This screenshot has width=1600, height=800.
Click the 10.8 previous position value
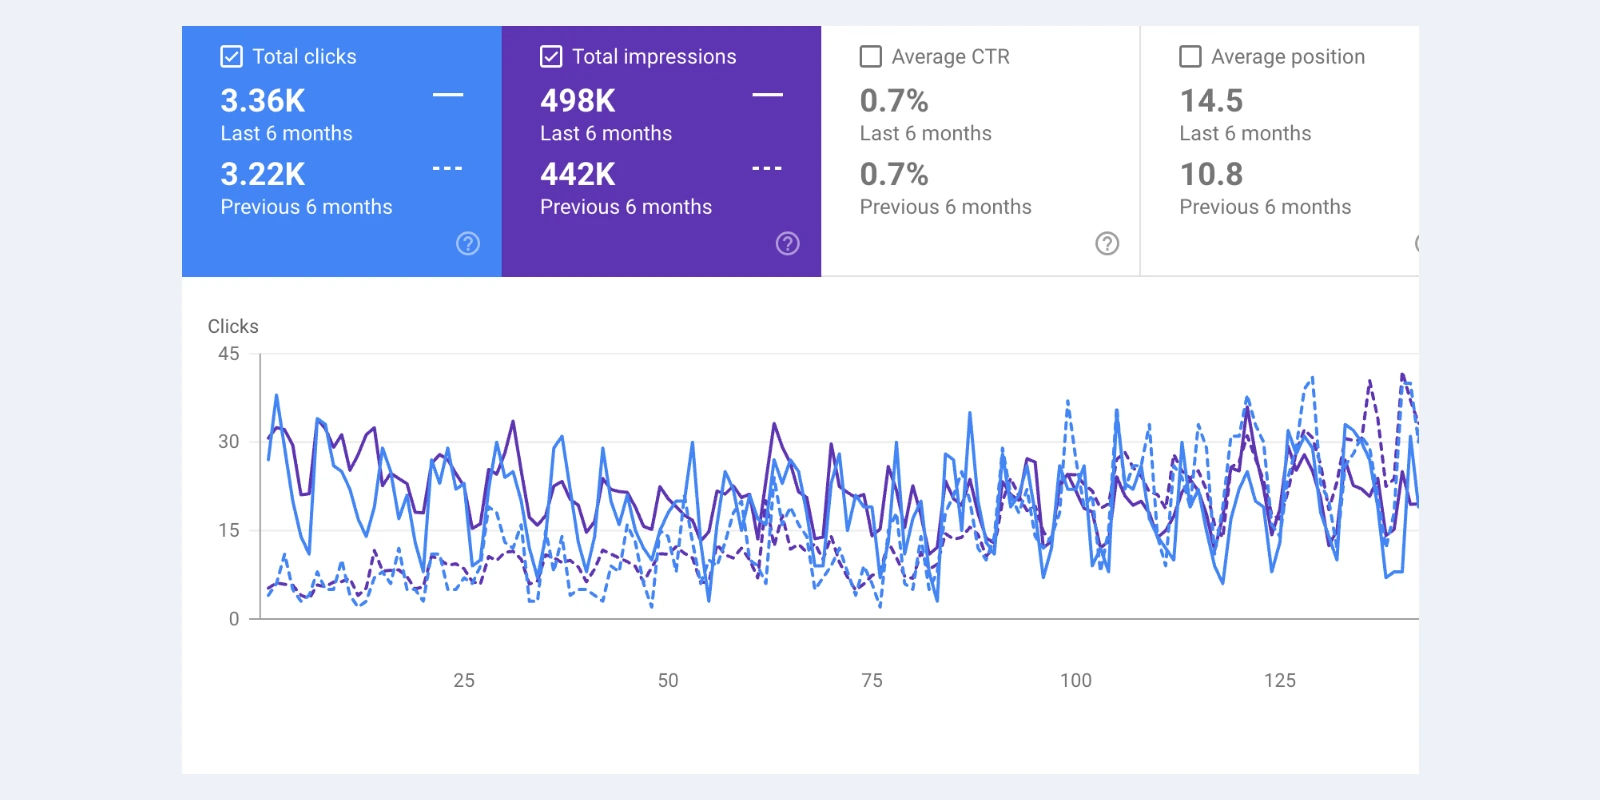pyautogui.click(x=1211, y=174)
